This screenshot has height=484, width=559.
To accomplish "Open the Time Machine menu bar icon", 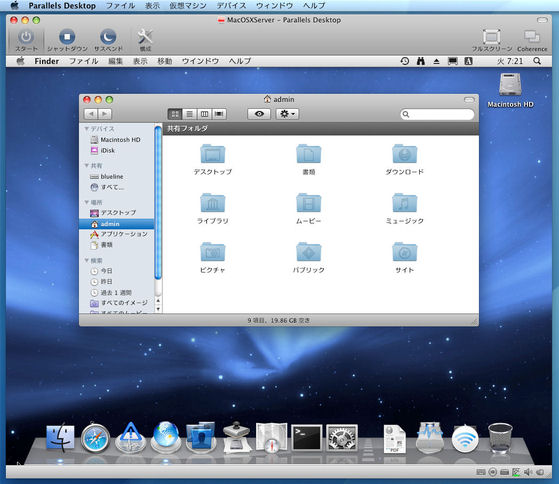I will 405,61.
